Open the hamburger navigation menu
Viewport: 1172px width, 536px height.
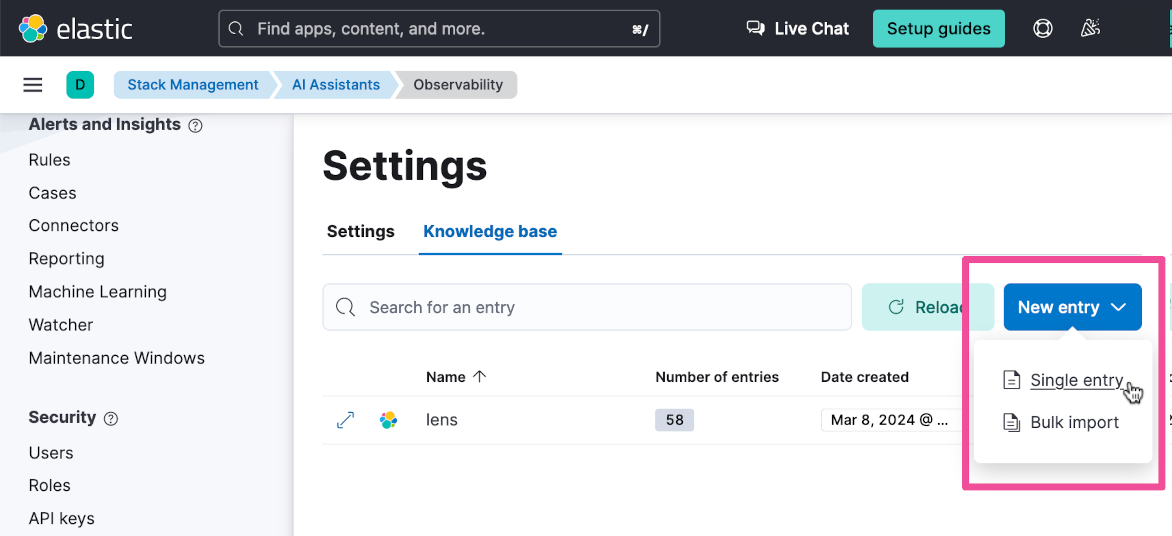pos(33,85)
